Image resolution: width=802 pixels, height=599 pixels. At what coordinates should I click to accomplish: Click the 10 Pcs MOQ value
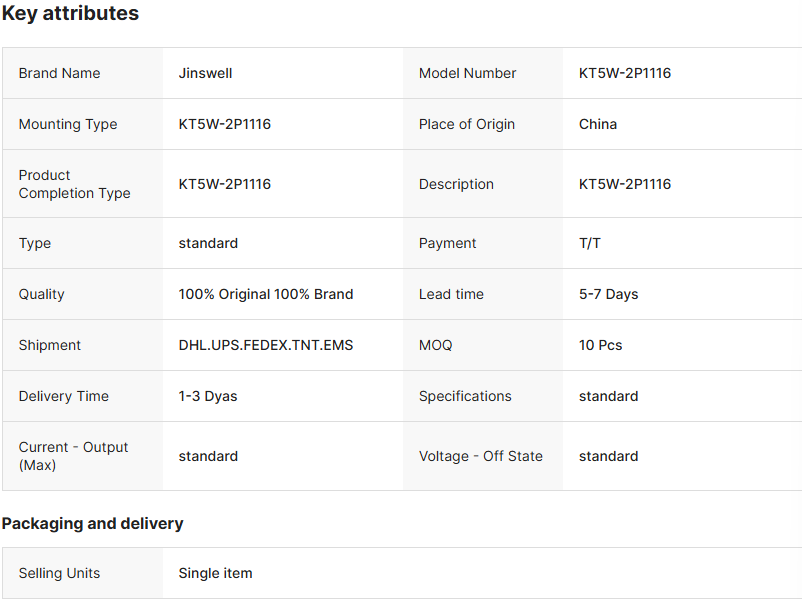pos(600,345)
